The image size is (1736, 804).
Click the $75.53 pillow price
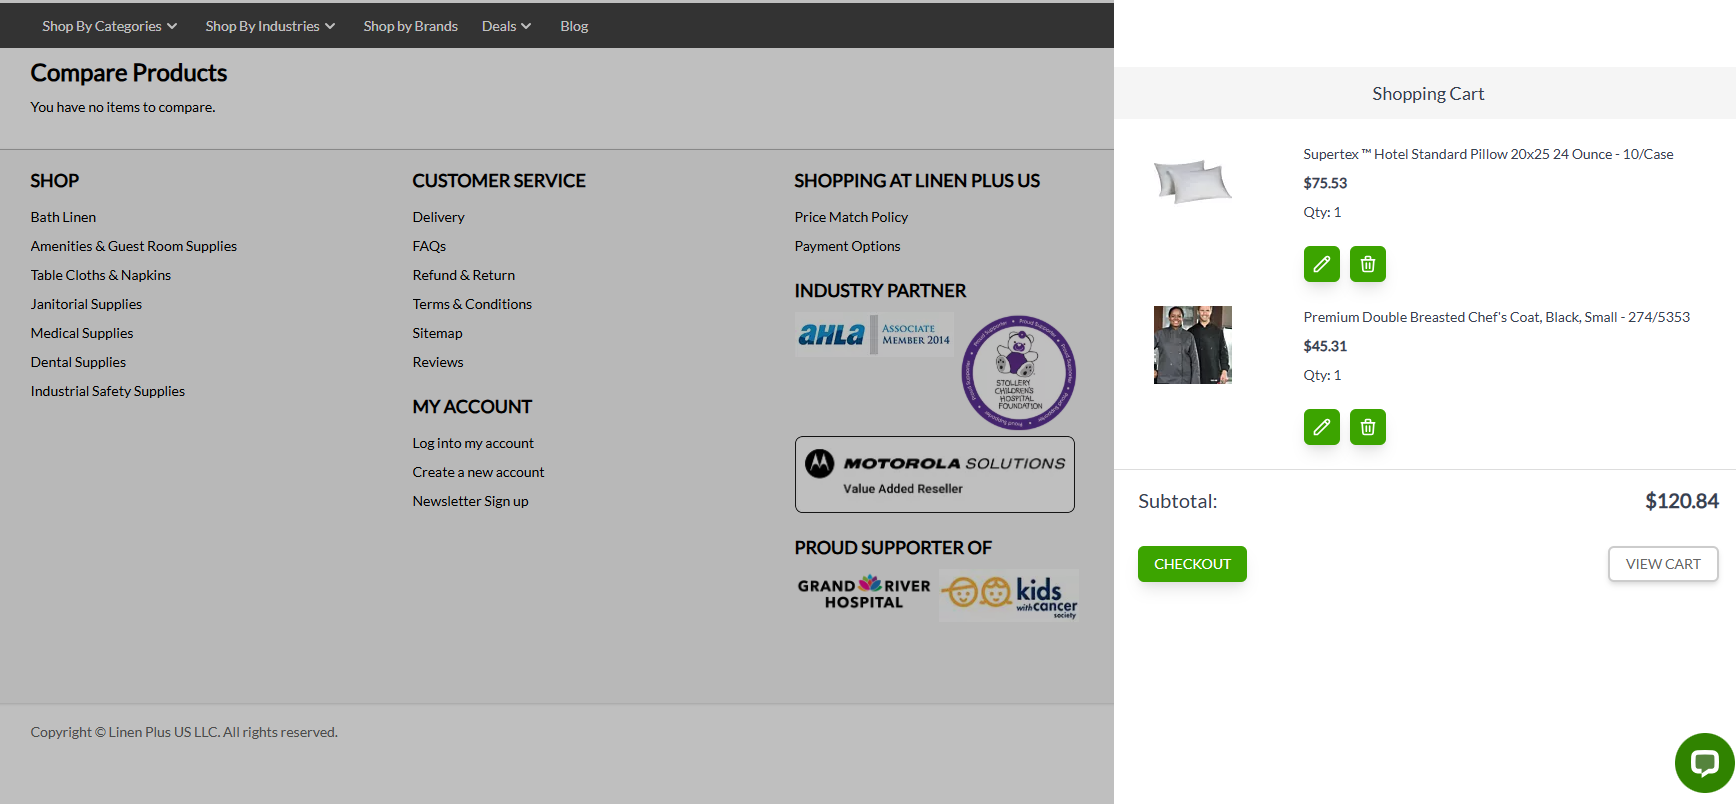pos(1325,183)
